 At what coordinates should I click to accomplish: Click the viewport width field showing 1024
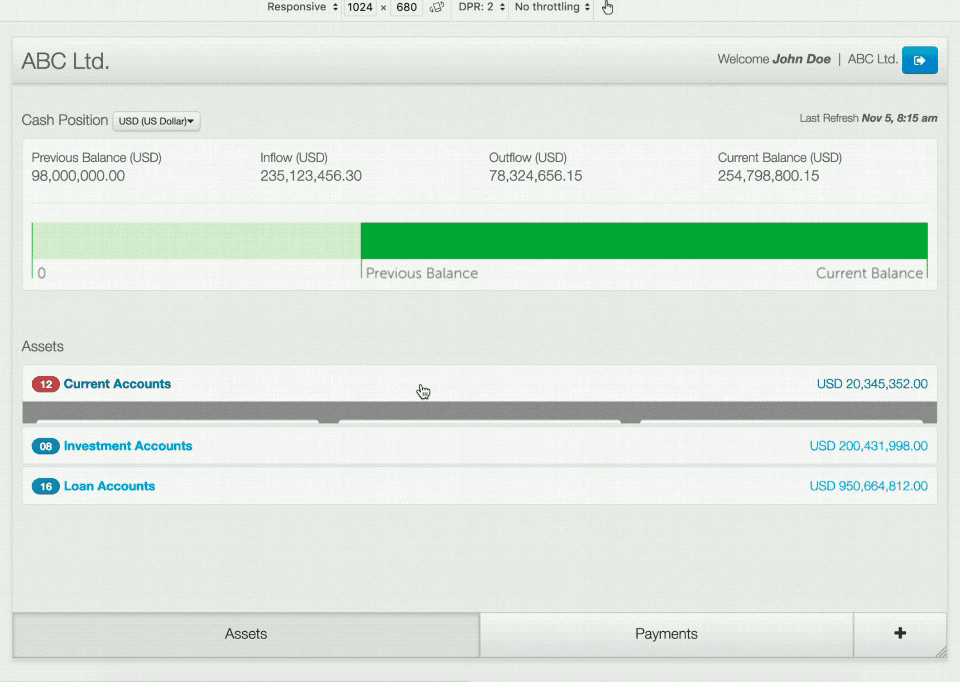[360, 8]
